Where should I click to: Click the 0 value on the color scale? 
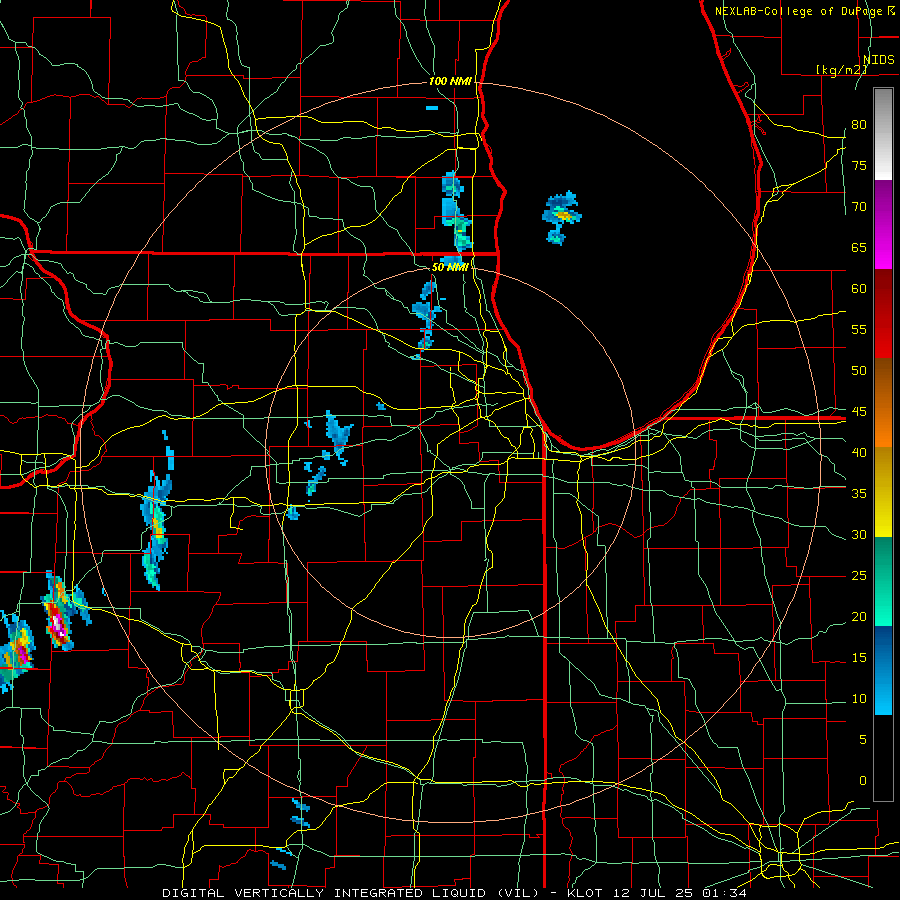pos(863,781)
